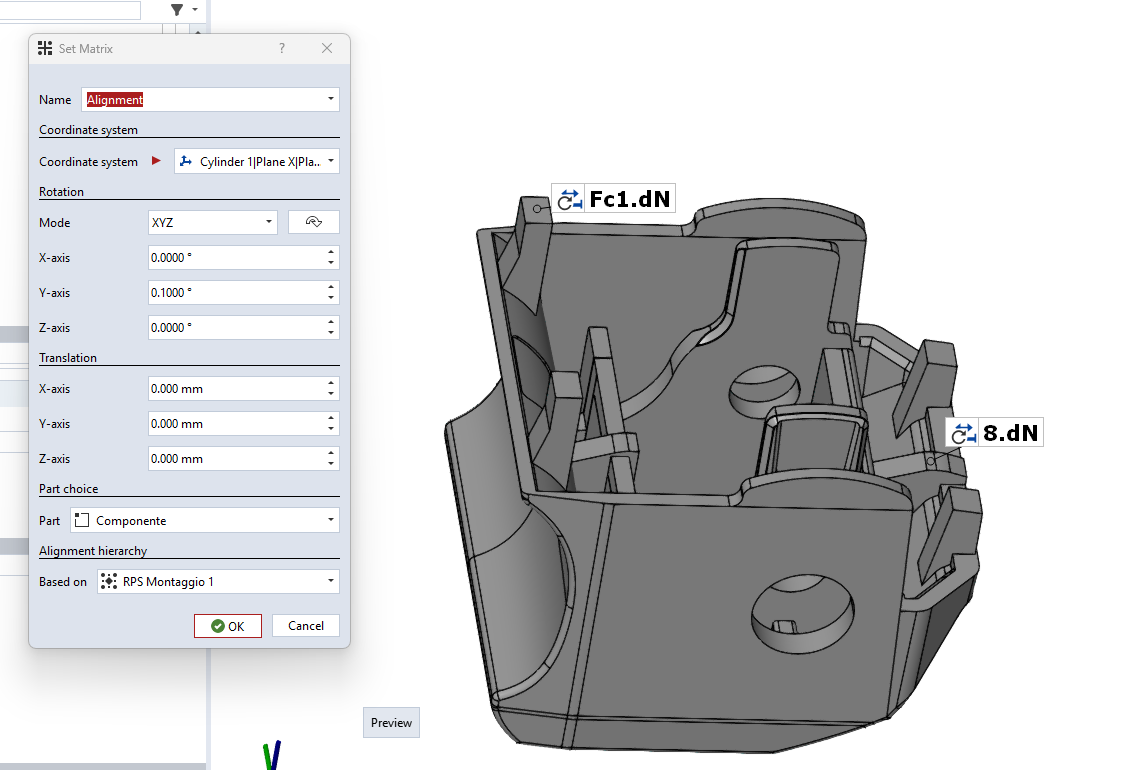Image resolution: width=1132 pixels, height=770 pixels.
Task: Click the rotation reset icon button
Action: click(313, 222)
